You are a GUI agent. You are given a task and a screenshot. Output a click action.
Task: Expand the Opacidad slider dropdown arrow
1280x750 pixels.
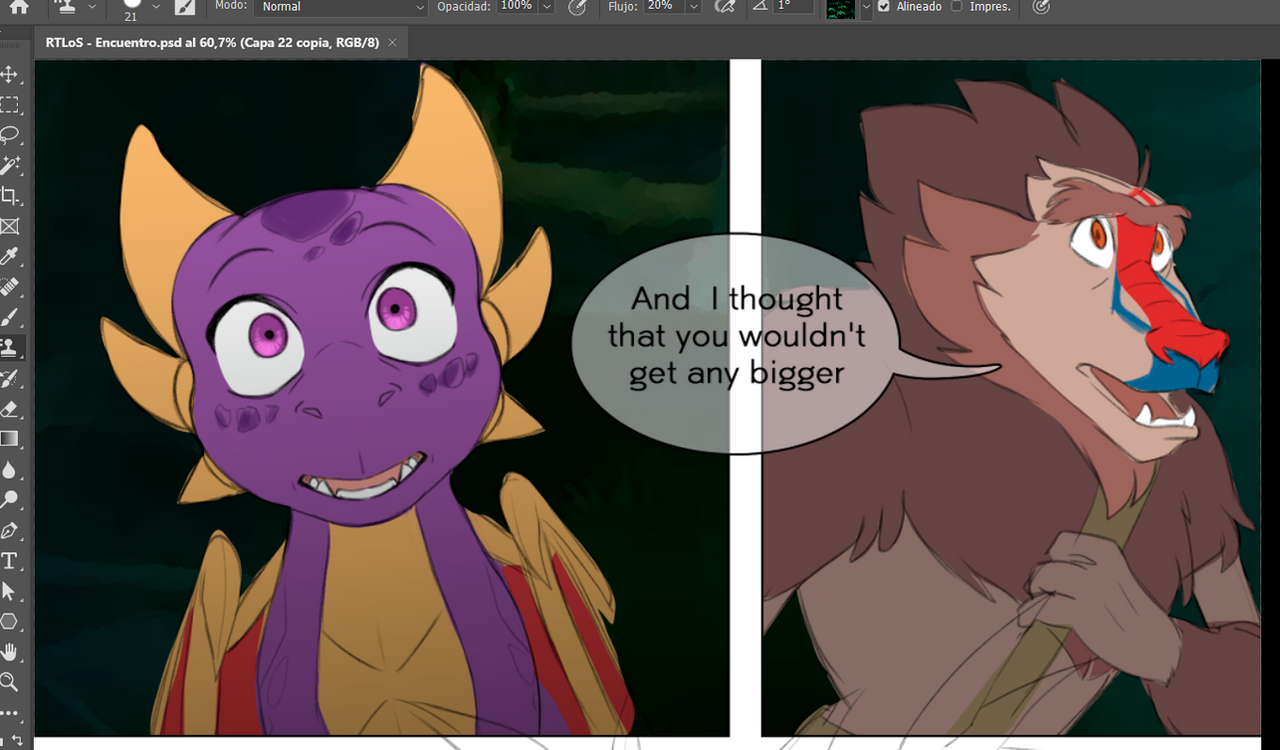(x=546, y=7)
